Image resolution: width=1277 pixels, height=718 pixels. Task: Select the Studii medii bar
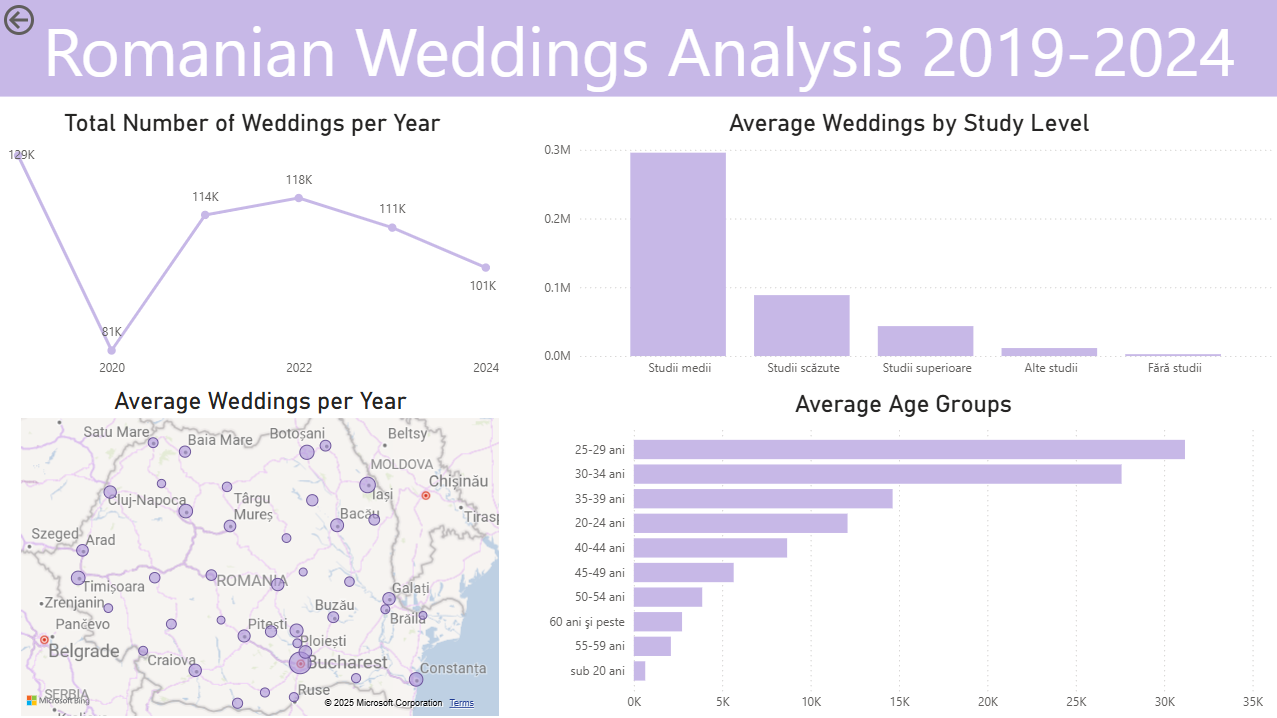click(x=677, y=254)
